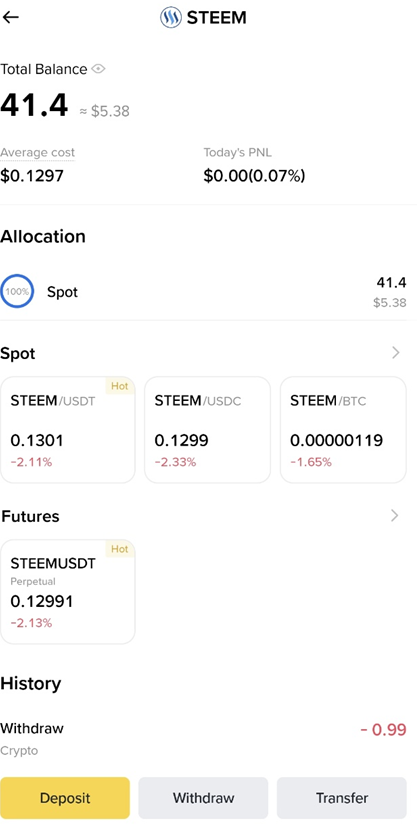Expand the Spot section chevron
Image resolution: width=417 pixels, height=831 pixels.
(395, 353)
